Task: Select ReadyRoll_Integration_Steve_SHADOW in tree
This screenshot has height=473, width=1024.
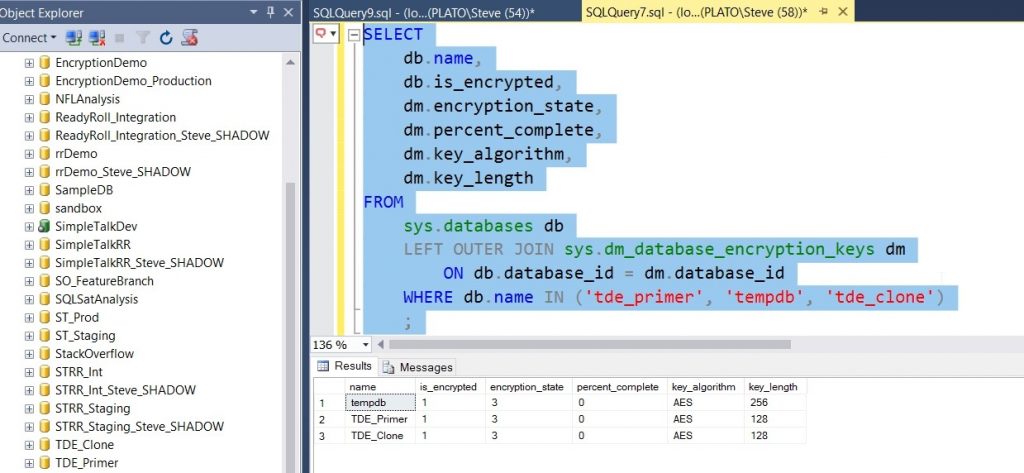Action: [162, 136]
